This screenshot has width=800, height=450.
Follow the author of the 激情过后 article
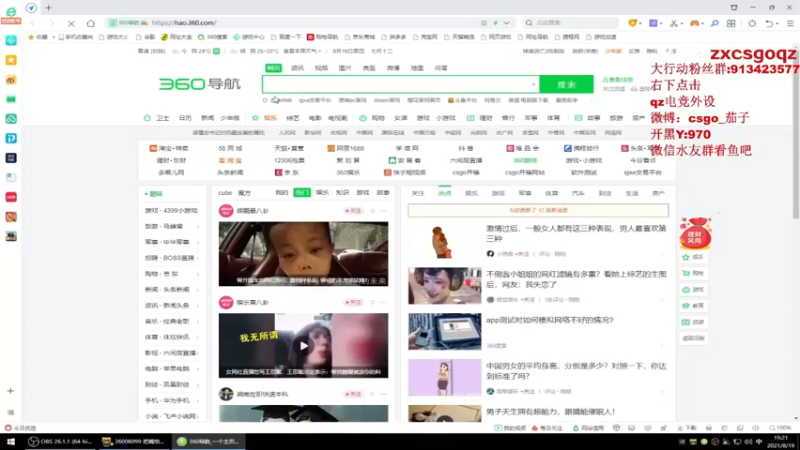(x=521, y=254)
